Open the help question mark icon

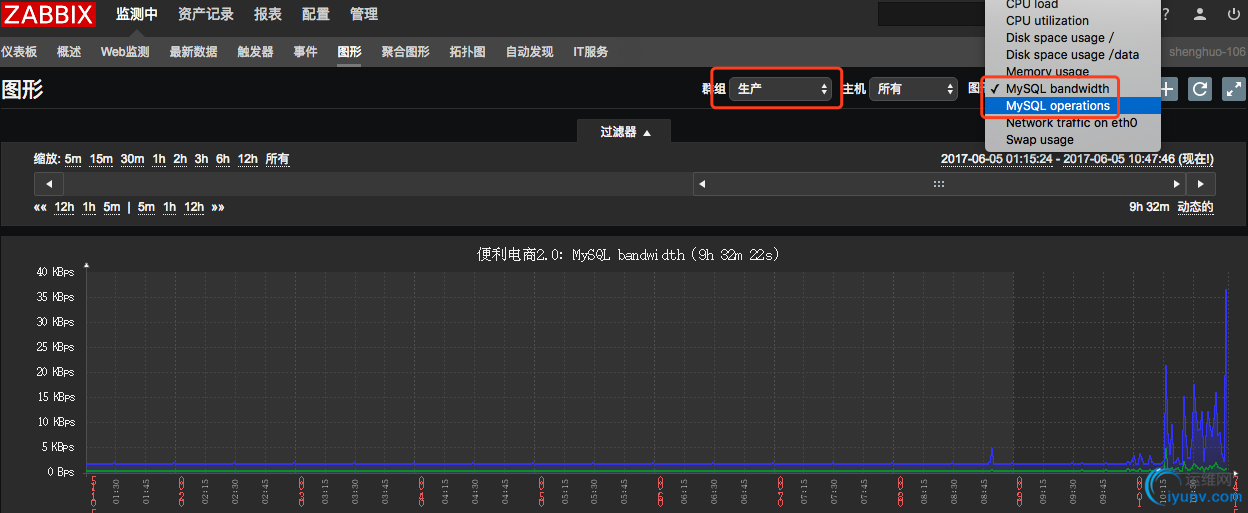(x=1165, y=14)
